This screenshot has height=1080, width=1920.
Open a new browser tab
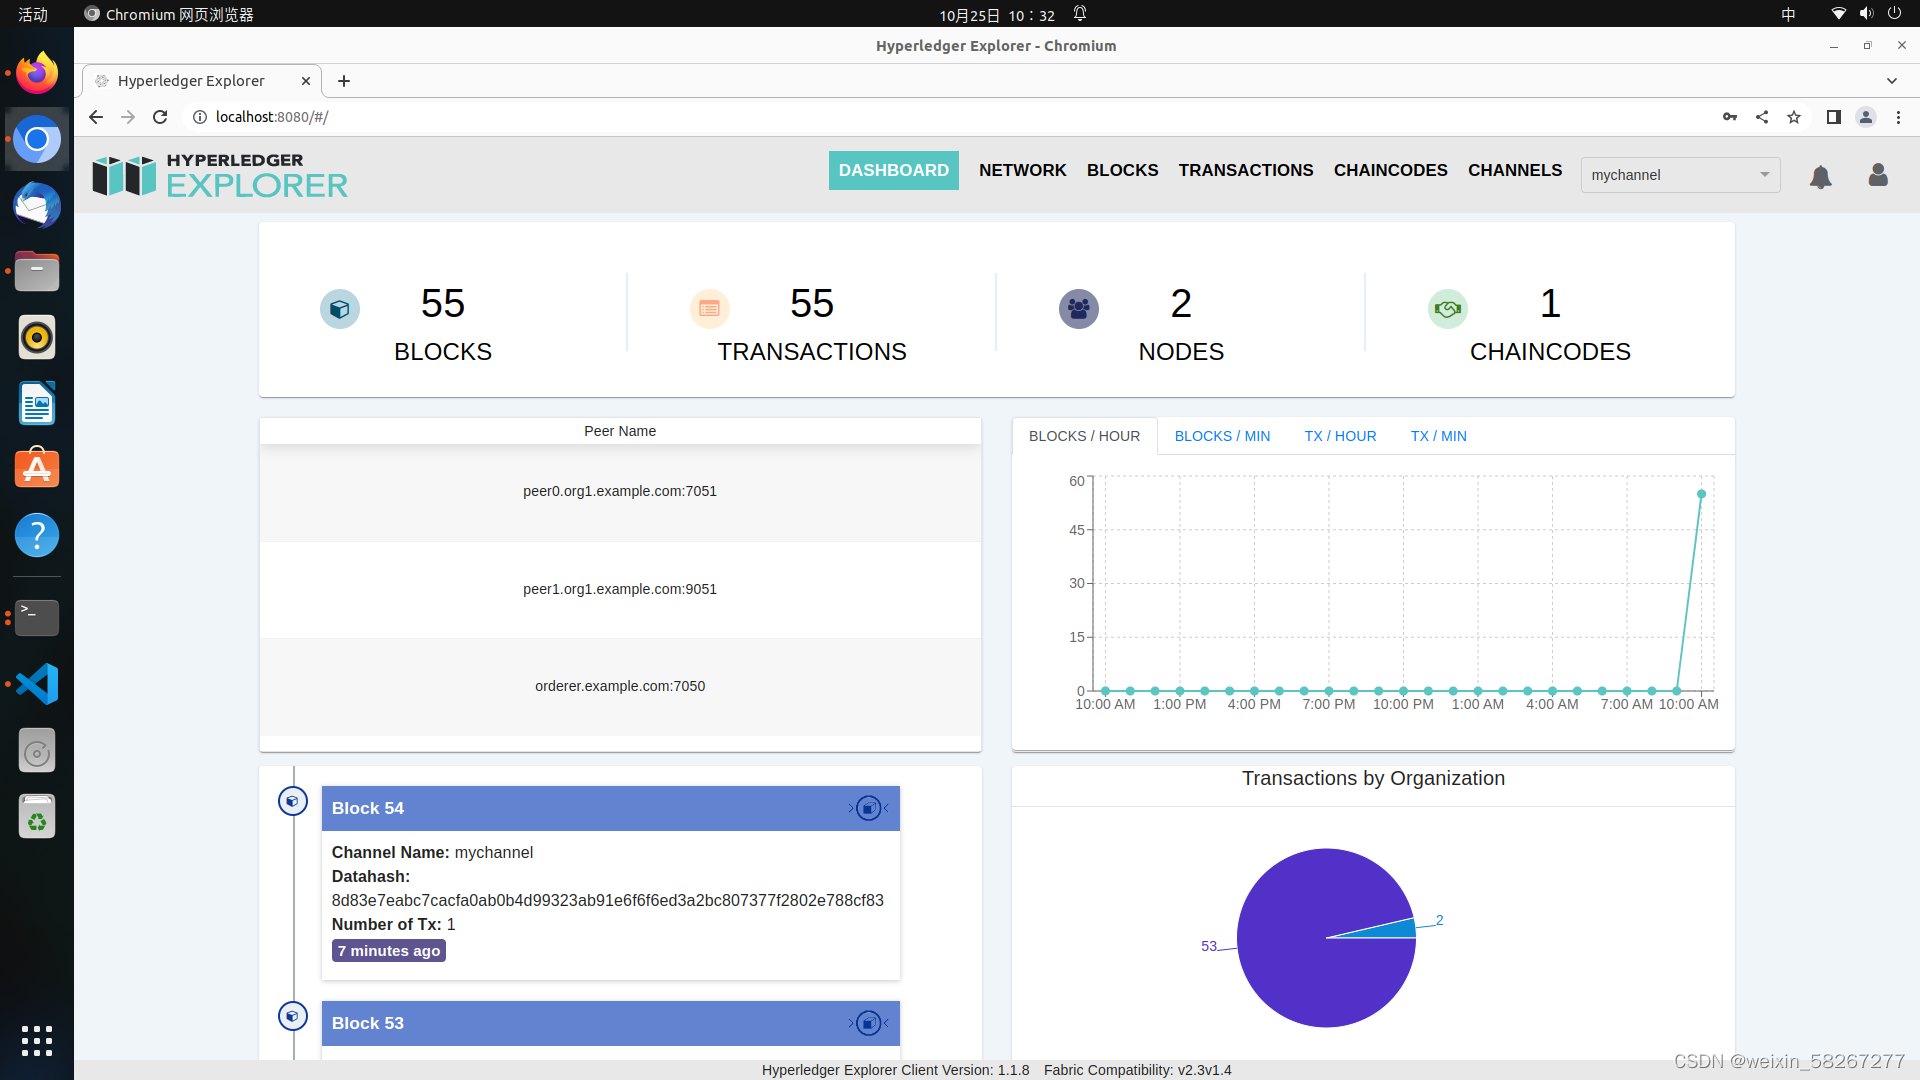coord(344,81)
